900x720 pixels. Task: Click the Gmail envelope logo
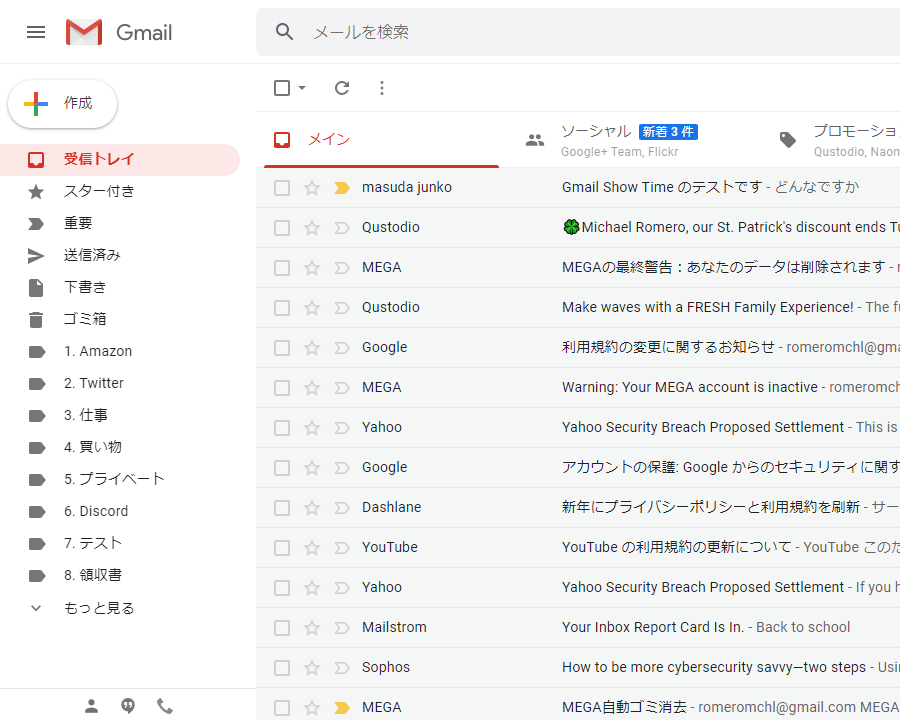coord(84,32)
